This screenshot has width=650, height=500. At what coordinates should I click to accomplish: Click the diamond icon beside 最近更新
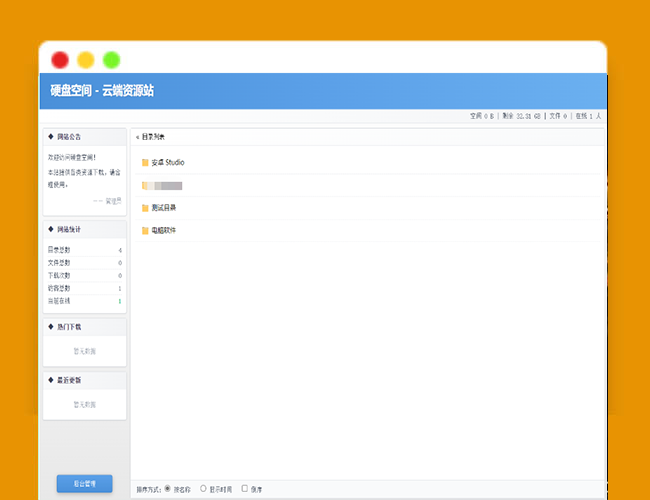[51, 380]
